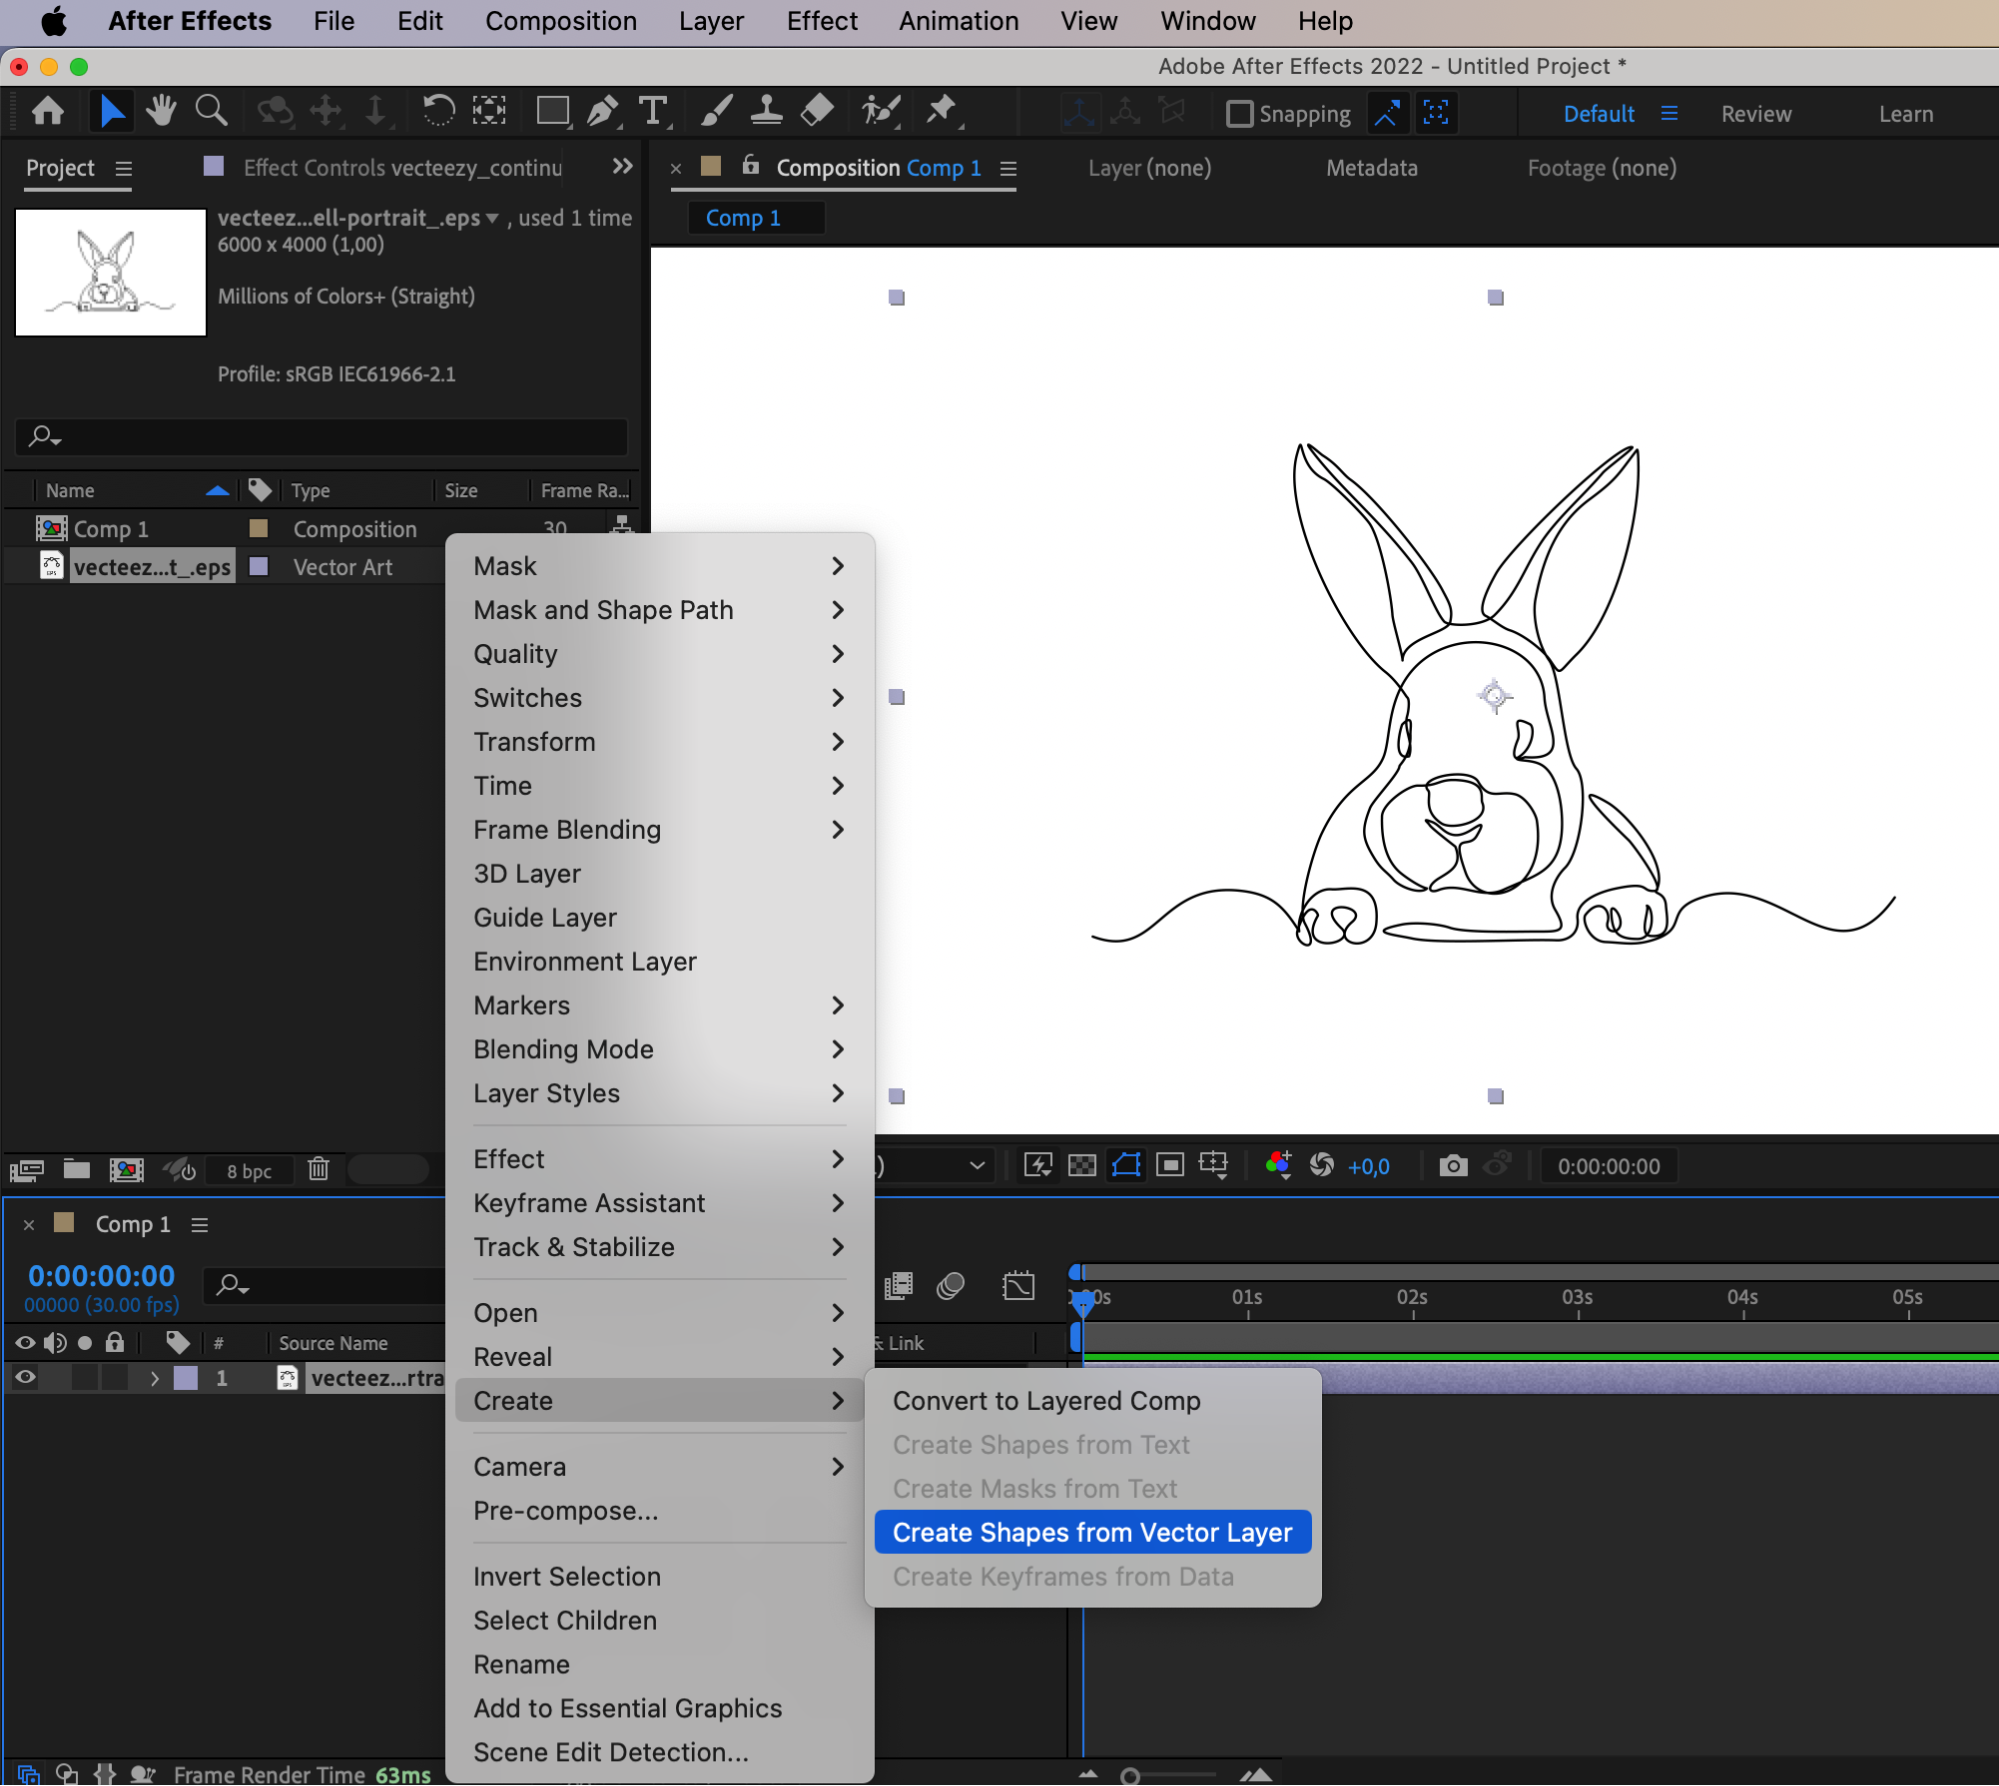
Task: Select the Brush tool
Action: 716,111
